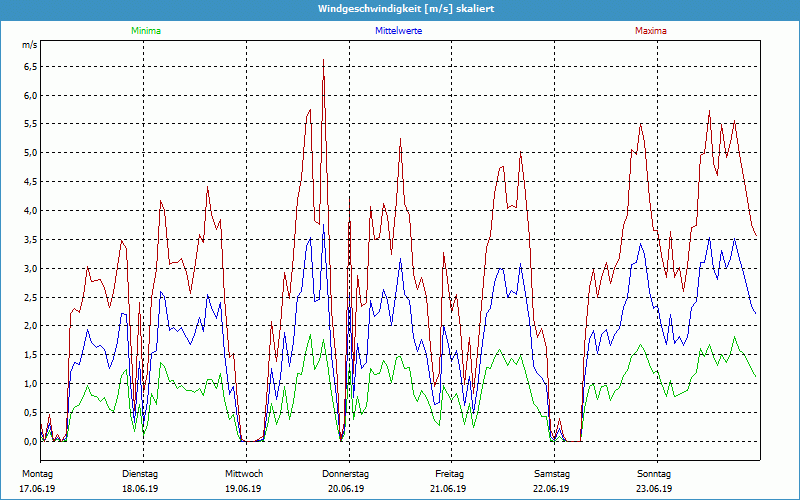Click the Freitag day label
This screenshot has width=800, height=500.
(449, 474)
